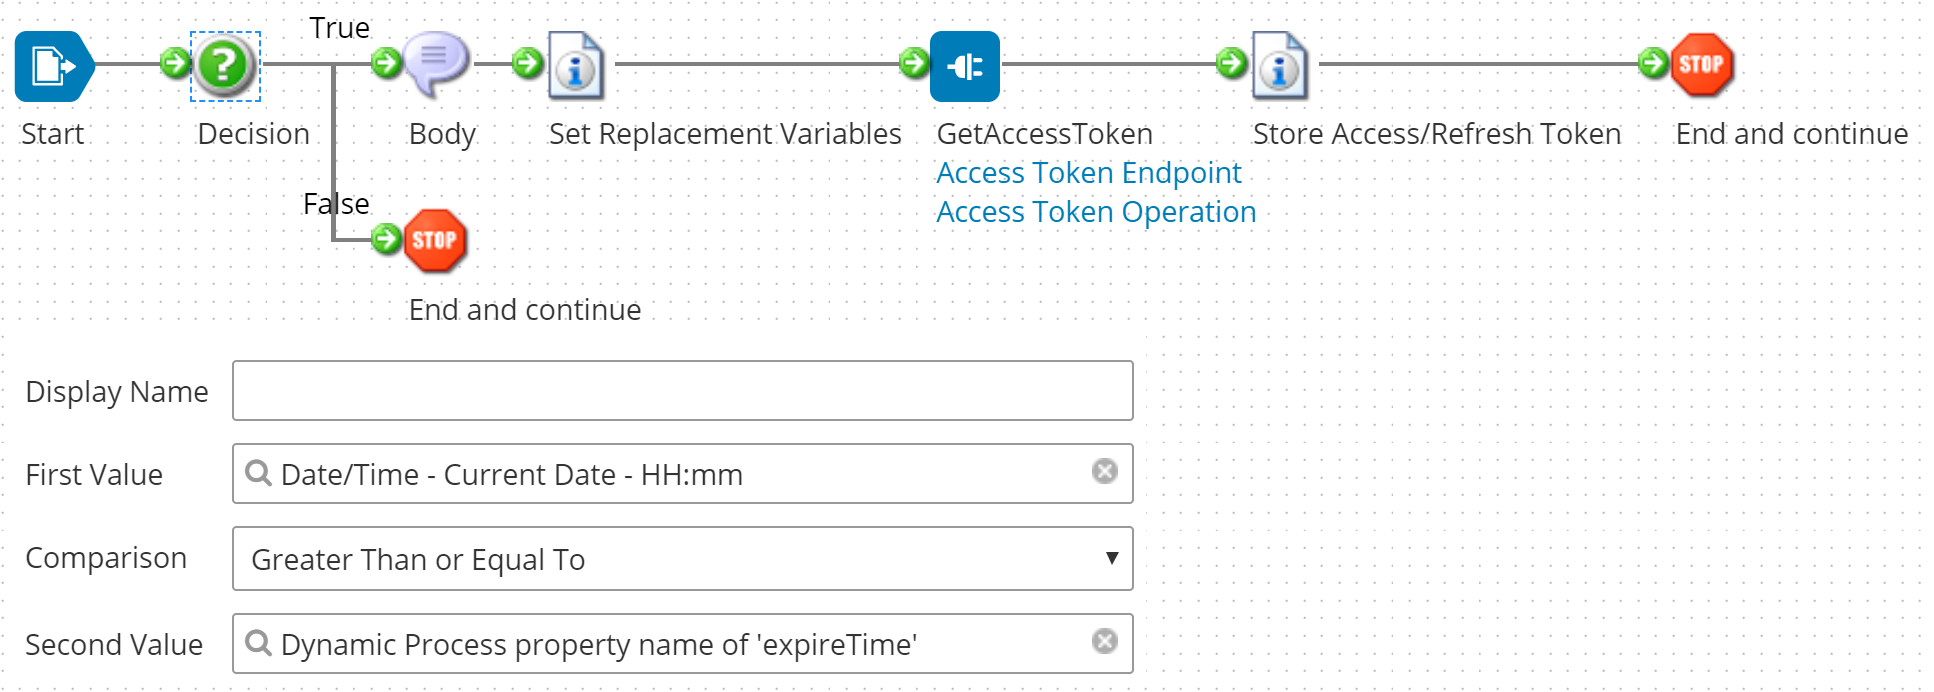The image size is (1934, 692).
Task: Click the Stop shape on False branch
Action: click(x=435, y=240)
